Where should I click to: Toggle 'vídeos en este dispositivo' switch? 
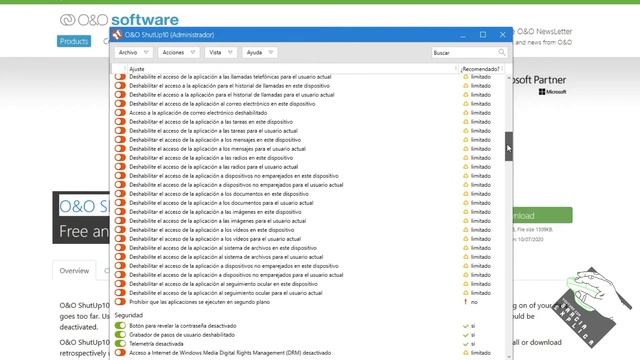pos(120,230)
